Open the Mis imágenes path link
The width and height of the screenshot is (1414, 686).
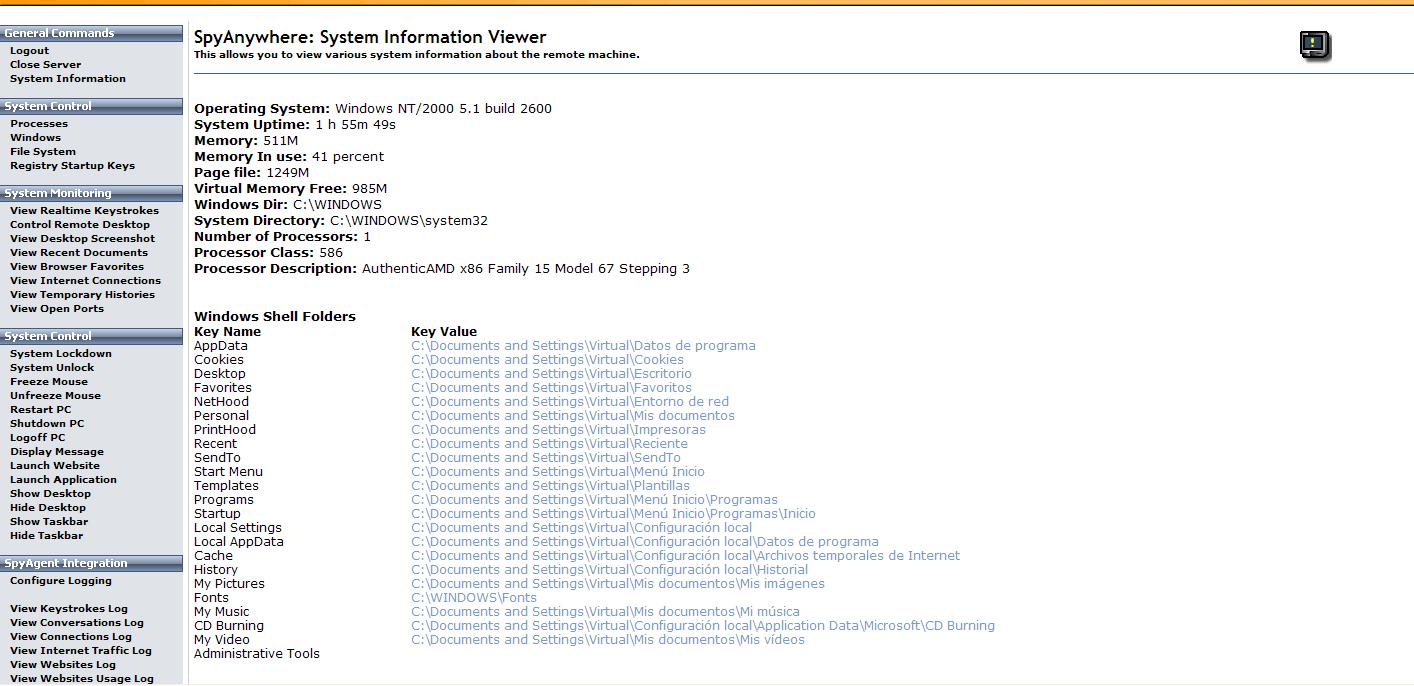618,584
